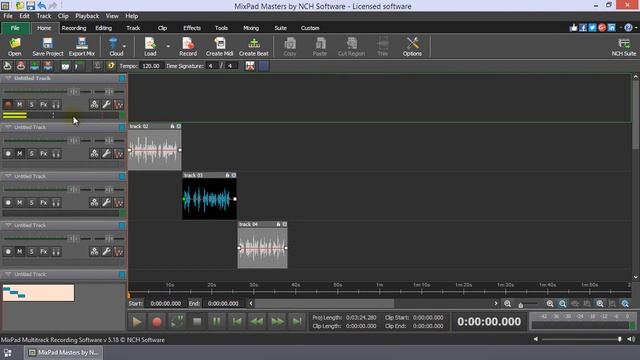Screen dimensions: 640x360
Task: Click the Tempo field showing 120.00
Action: (x=151, y=66)
